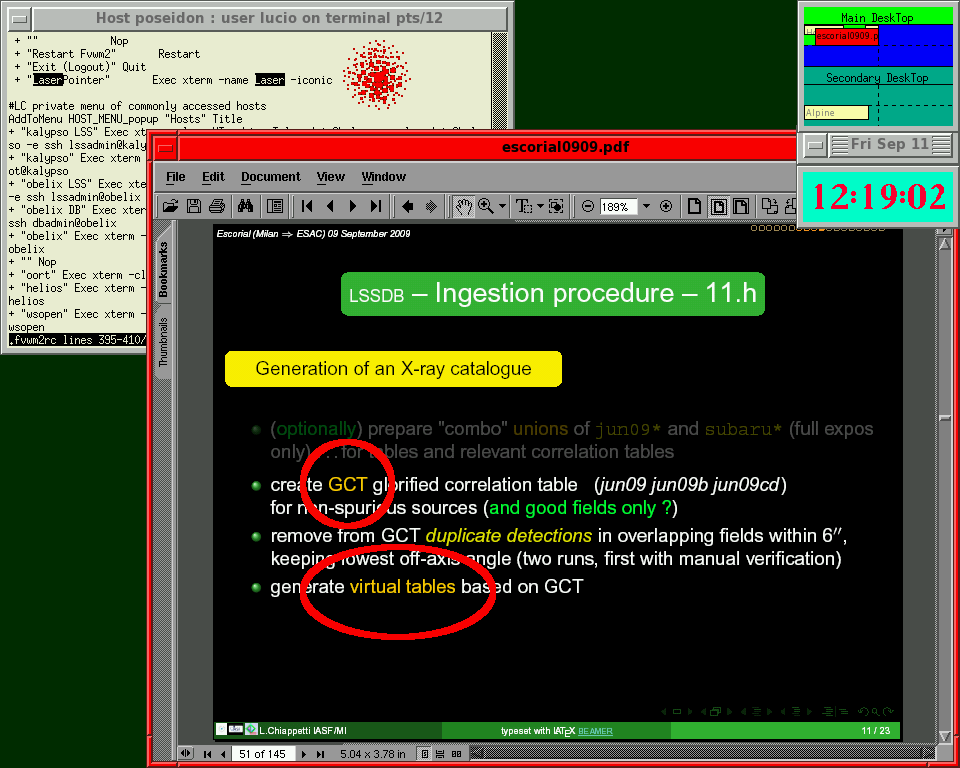Image resolution: width=960 pixels, height=768 pixels.
Task: Select Continuous layout in status bar
Action: [x=440, y=754]
